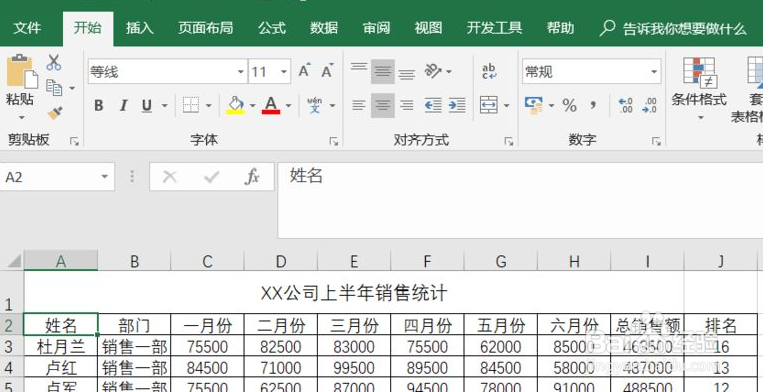Decrease indent

point(433,105)
